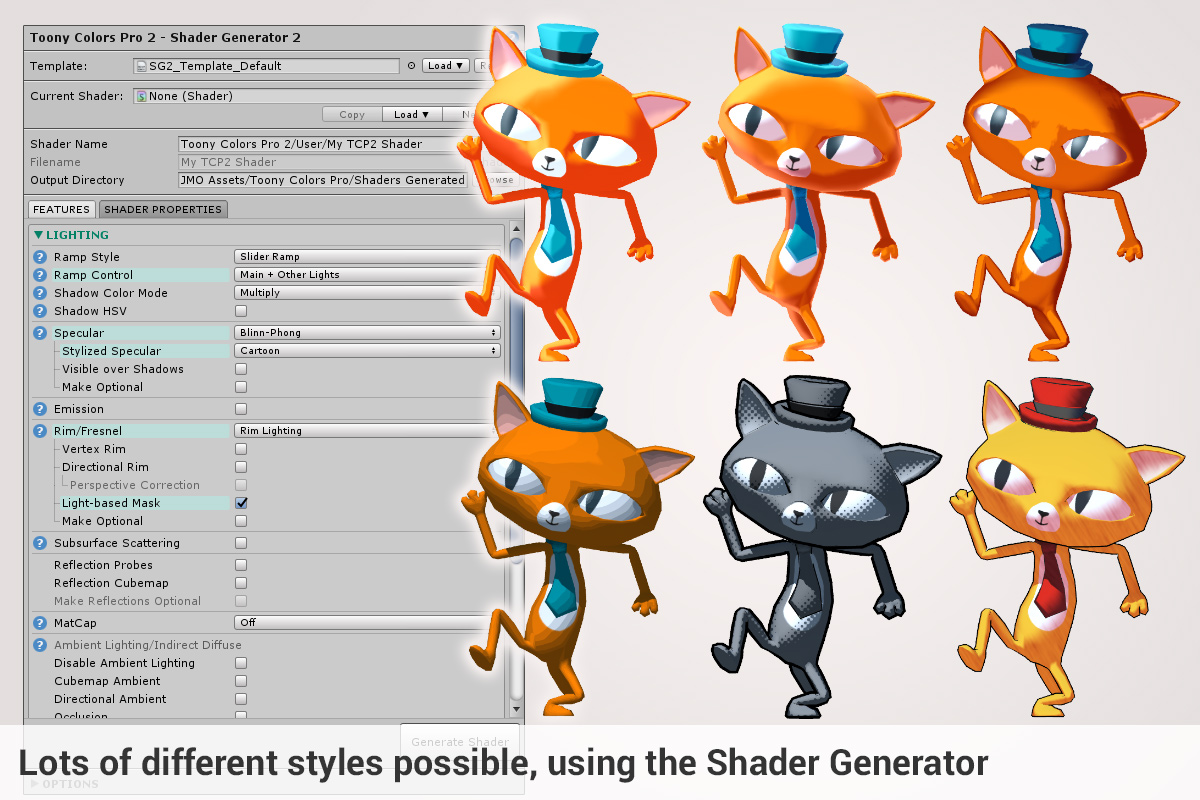The width and height of the screenshot is (1200, 800).
Task: Open help for Ramp Control
Action: [x=40, y=275]
